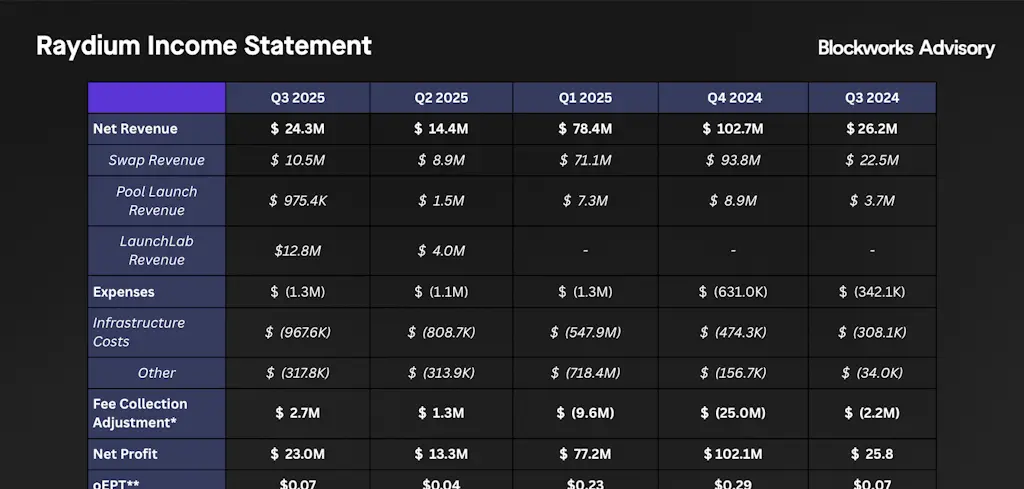Click the Net Revenue row label
1024x489 pixels.
[x=135, y=129]
